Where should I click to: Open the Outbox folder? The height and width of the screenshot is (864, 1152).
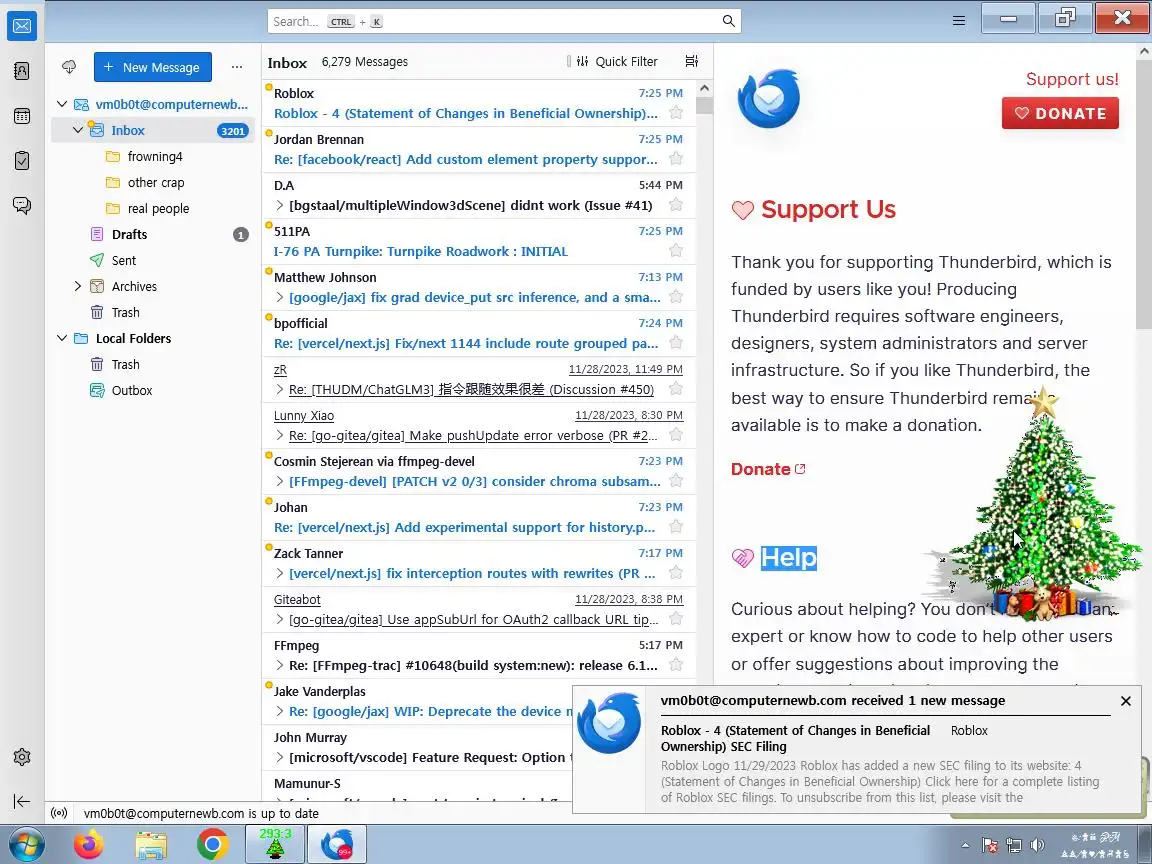pos(153,390)
